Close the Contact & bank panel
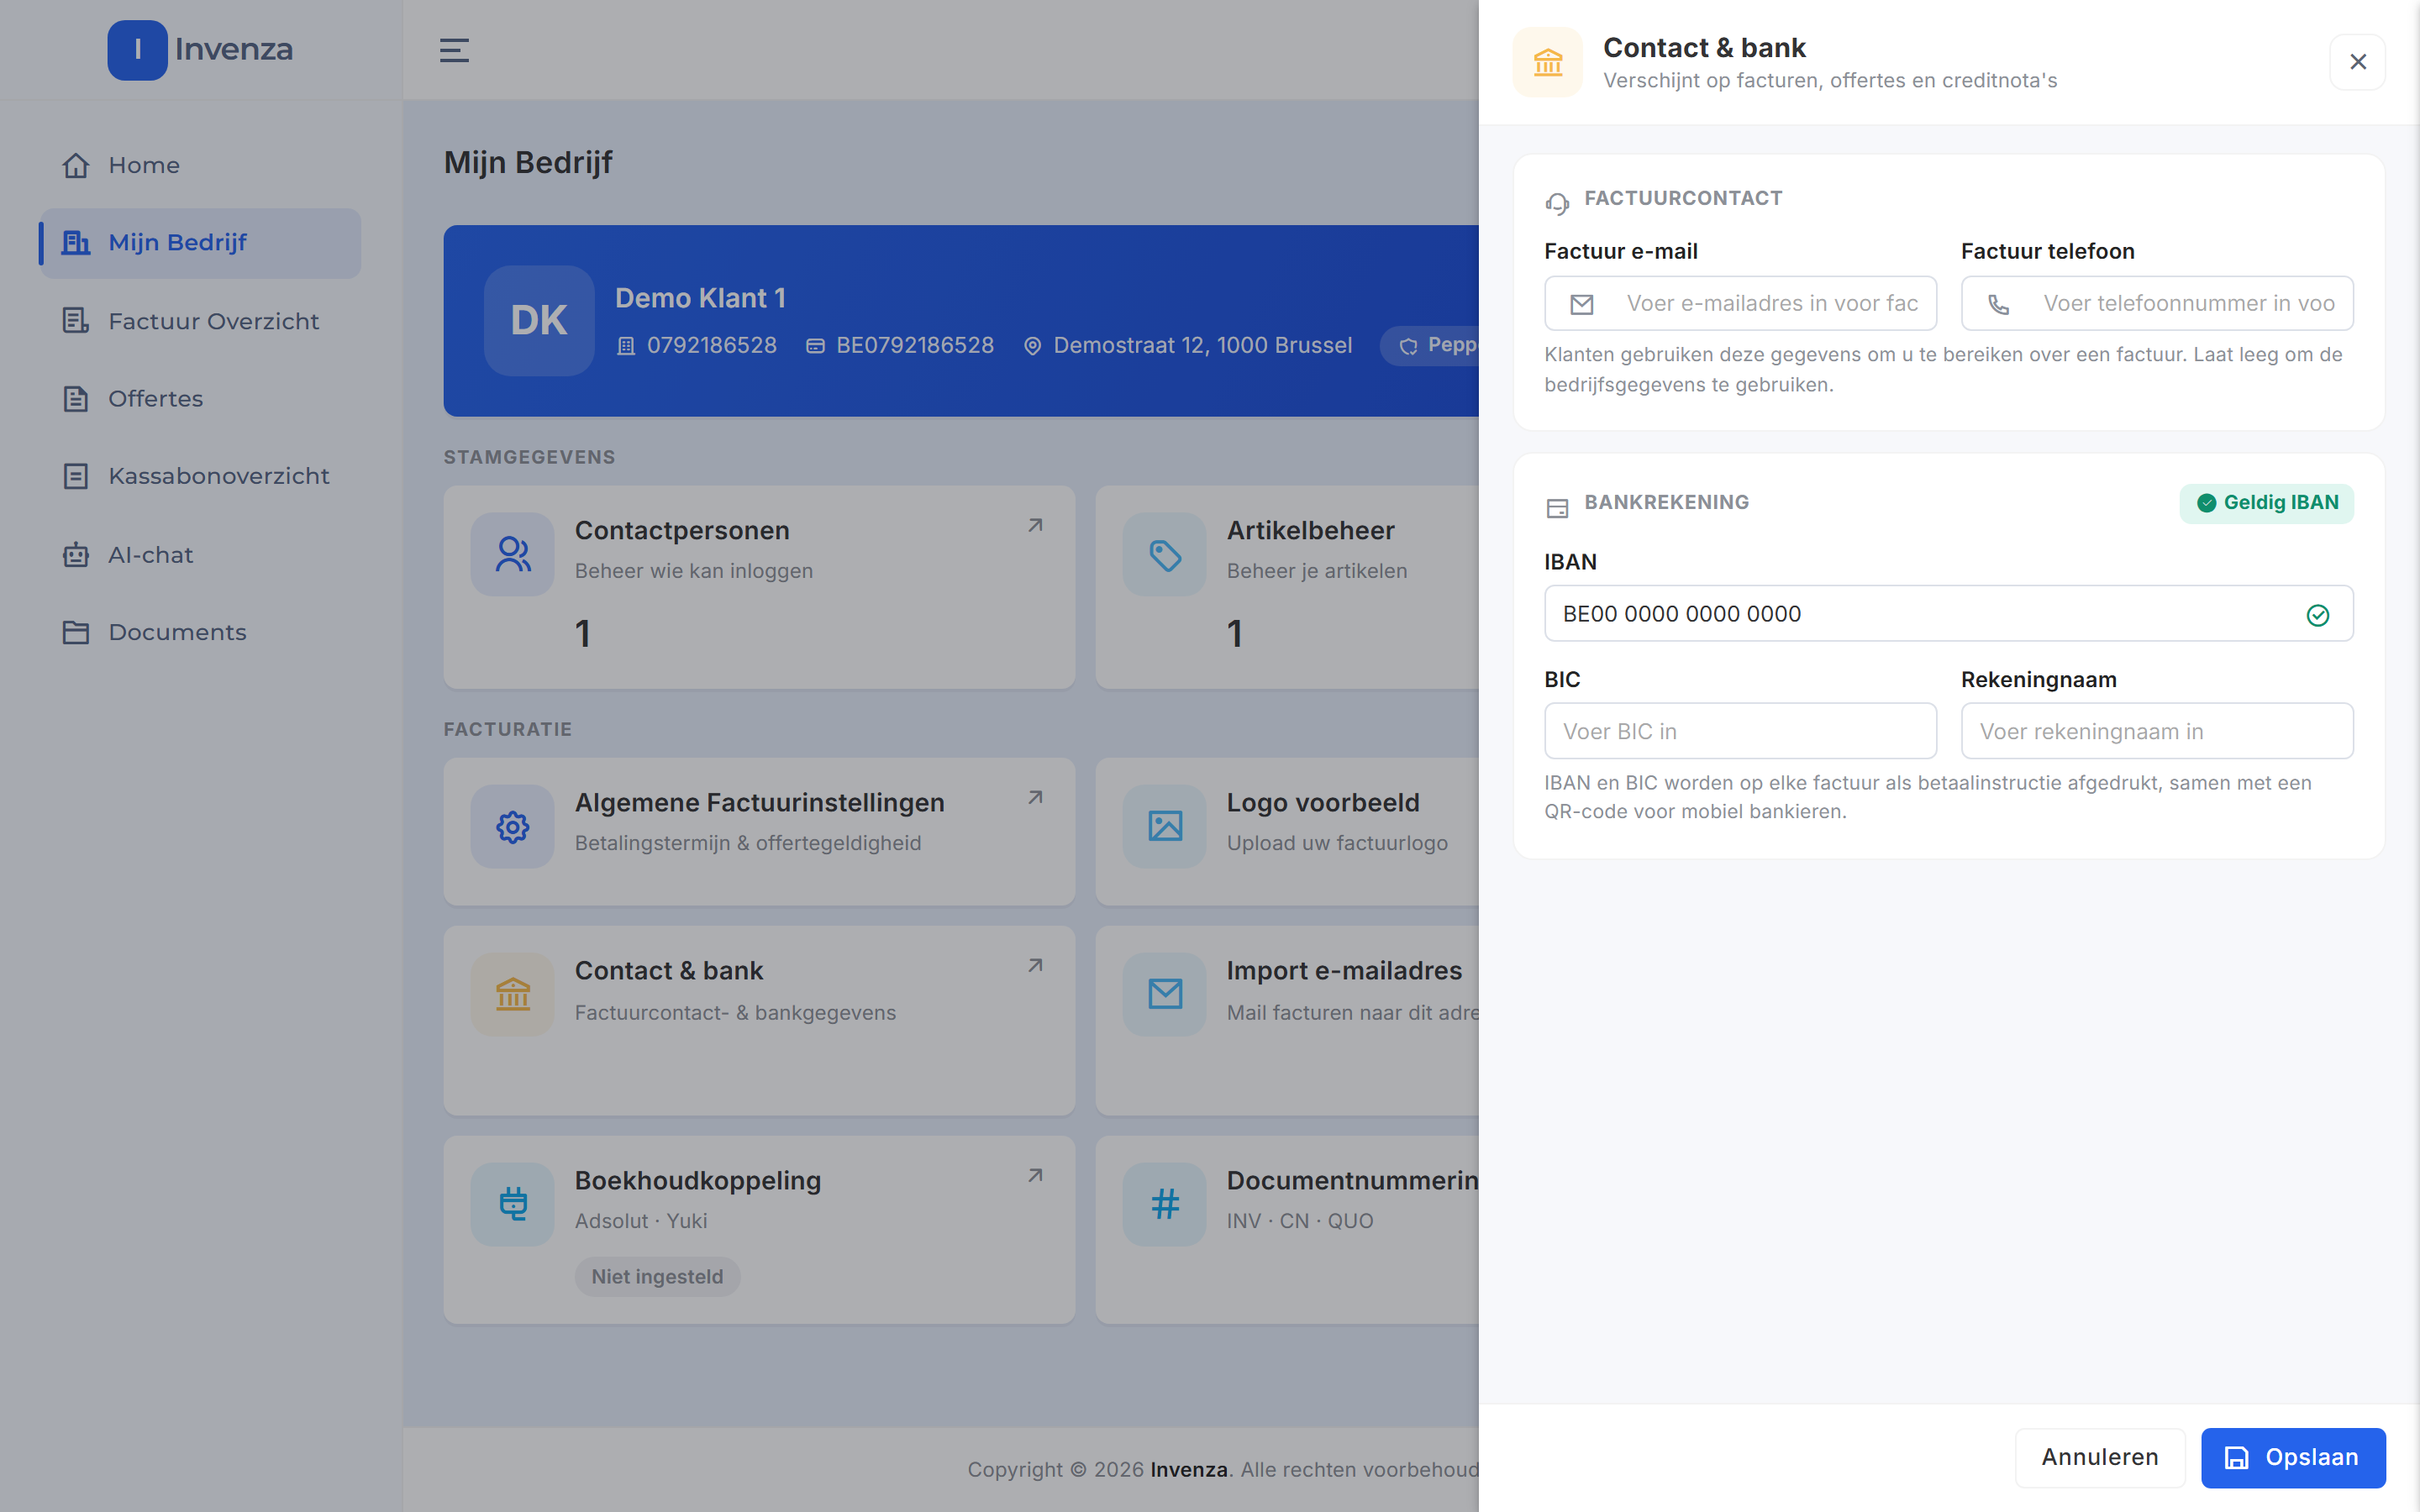Viewport: 2420px width, 1512px height. click(2358, 62)
